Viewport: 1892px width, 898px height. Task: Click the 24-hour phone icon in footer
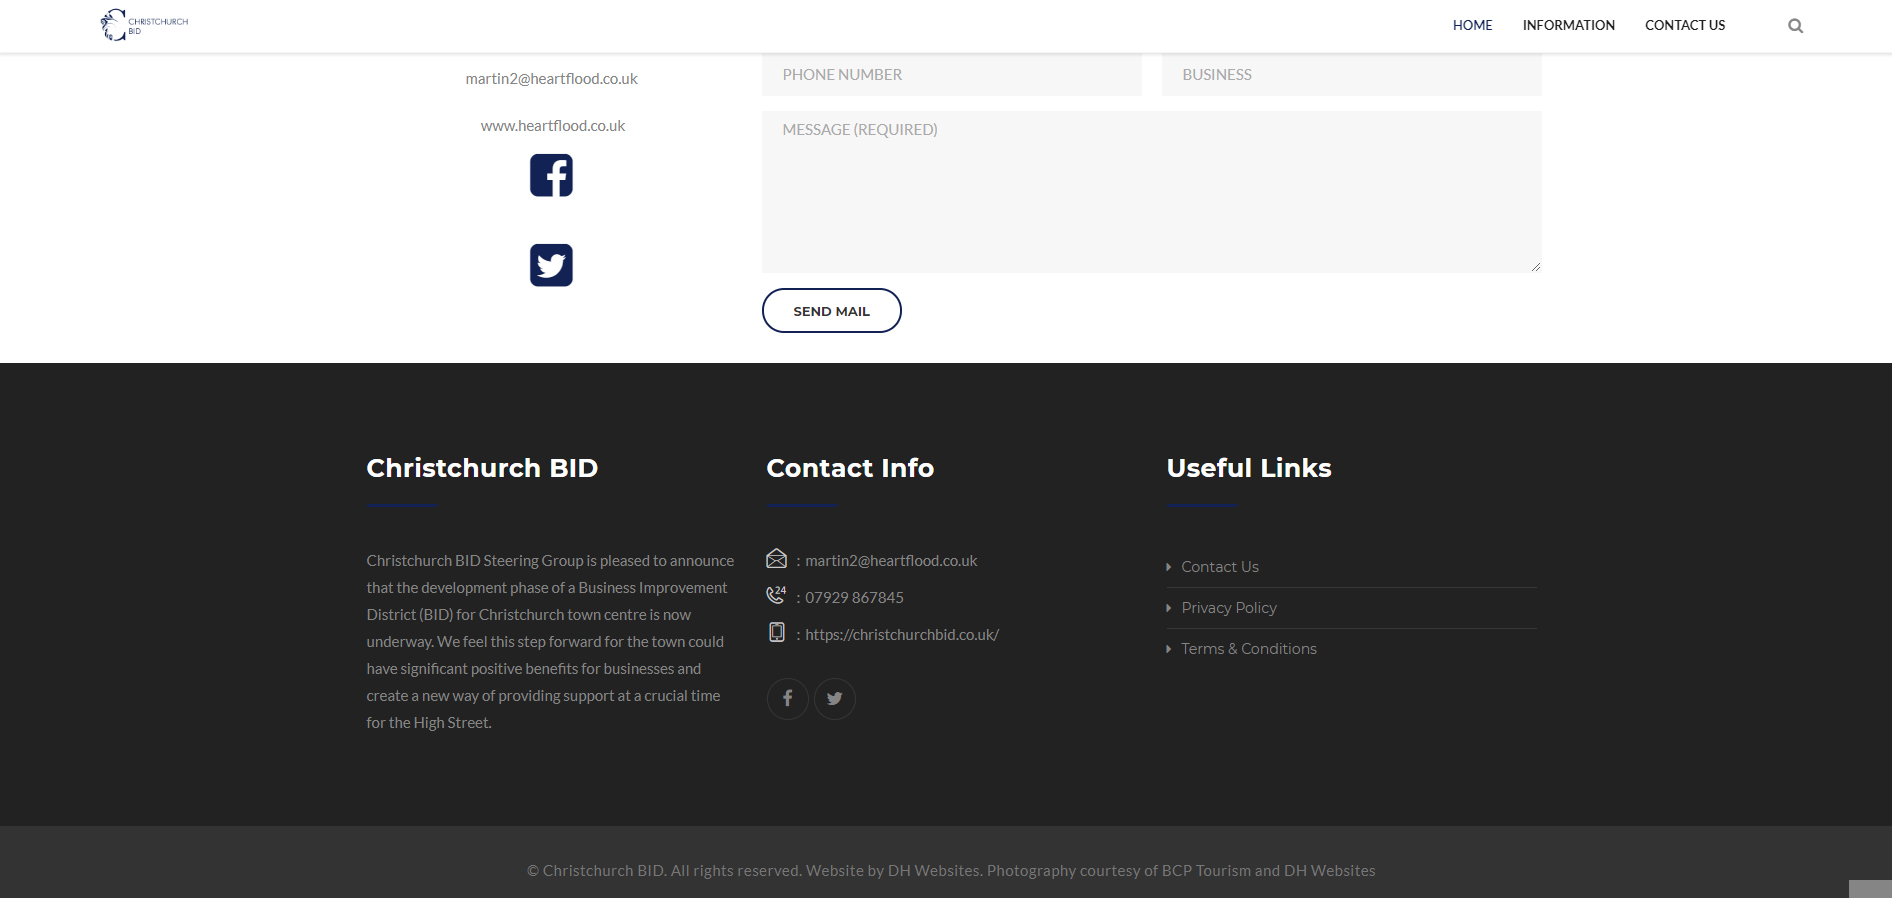776,595
